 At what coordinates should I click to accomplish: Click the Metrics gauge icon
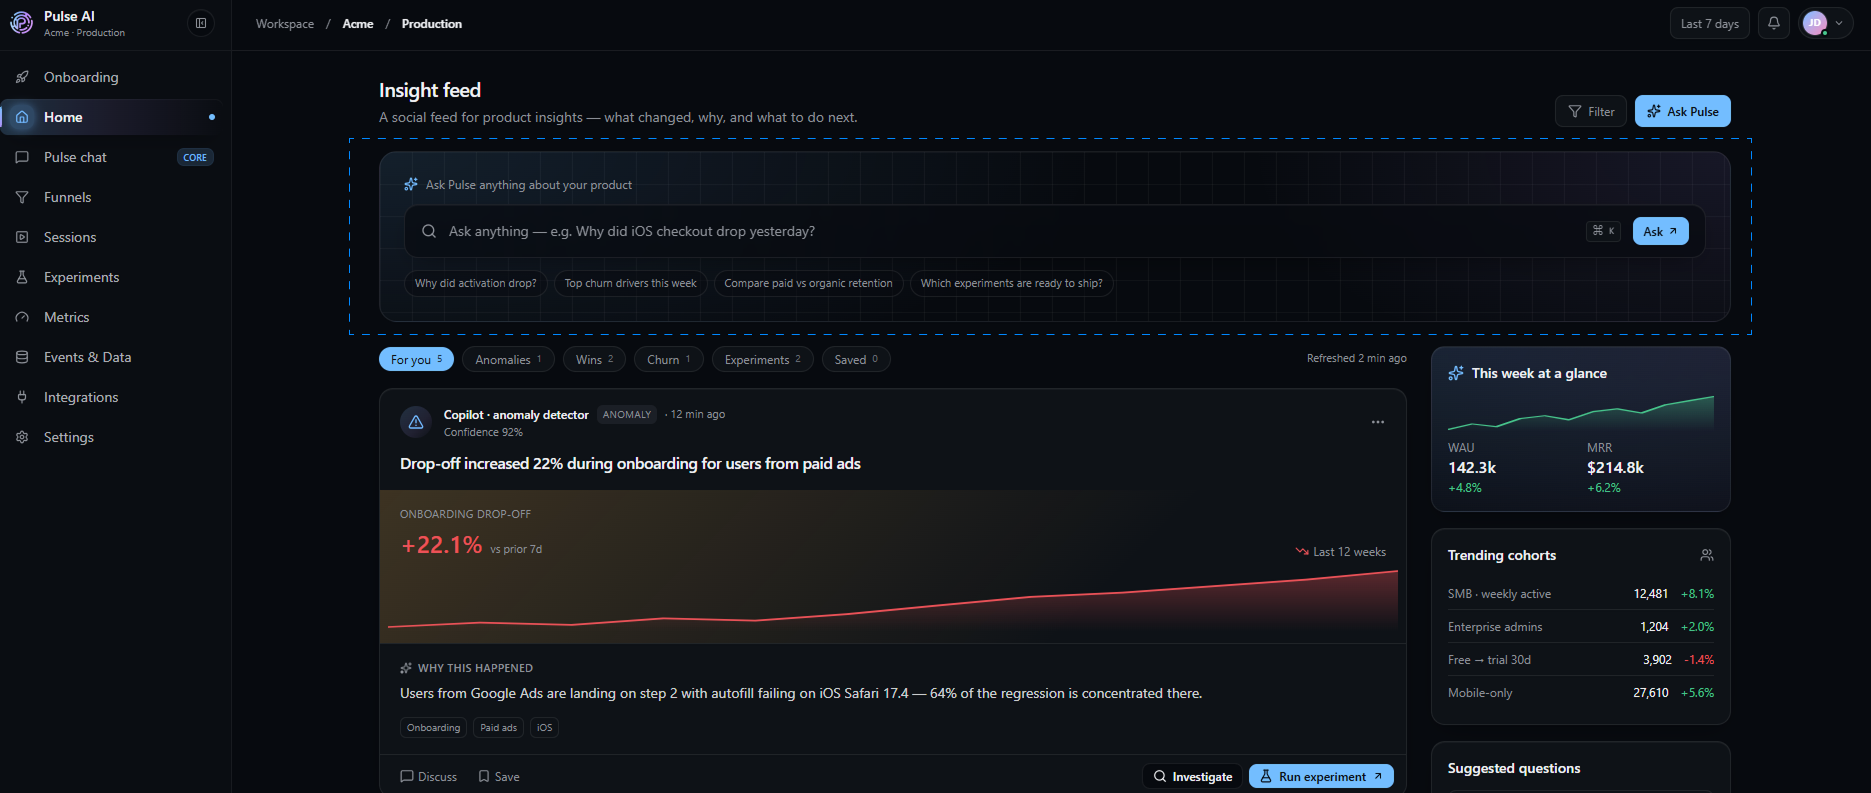[22, 317]
